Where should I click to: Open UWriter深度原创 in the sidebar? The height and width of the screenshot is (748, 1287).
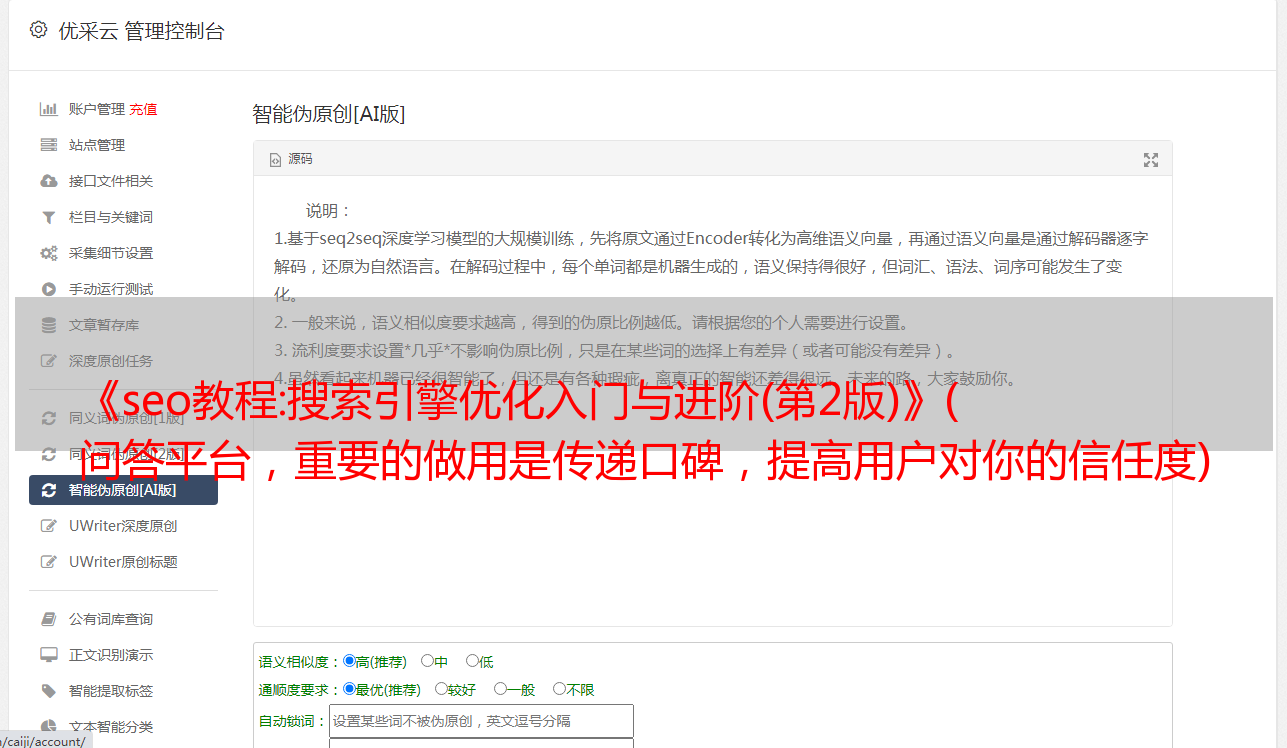tap(123, 526)
